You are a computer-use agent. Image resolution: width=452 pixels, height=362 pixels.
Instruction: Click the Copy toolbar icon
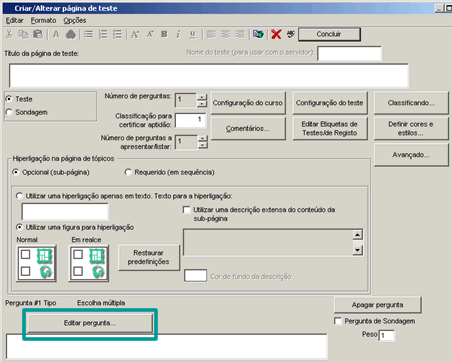point(23,34)
